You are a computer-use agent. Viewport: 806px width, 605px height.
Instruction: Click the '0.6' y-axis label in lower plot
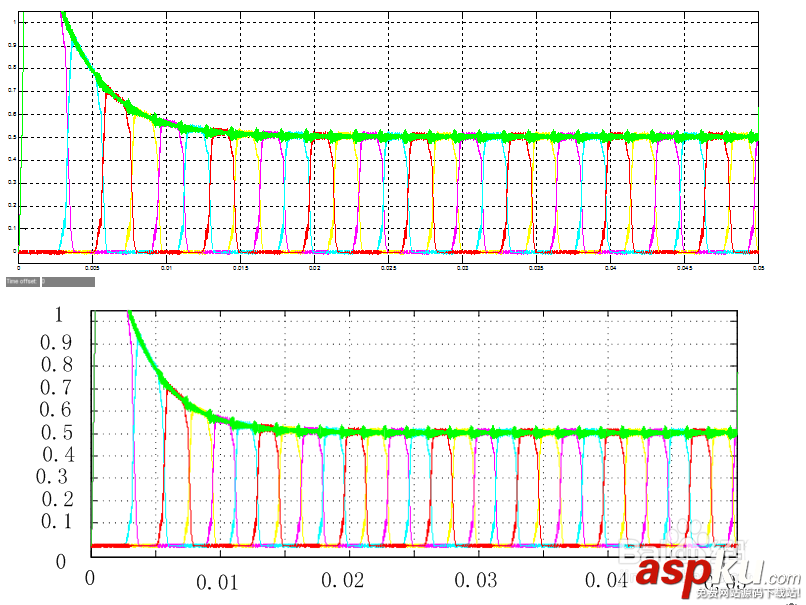pyautogui.click(x=56, y=410)
